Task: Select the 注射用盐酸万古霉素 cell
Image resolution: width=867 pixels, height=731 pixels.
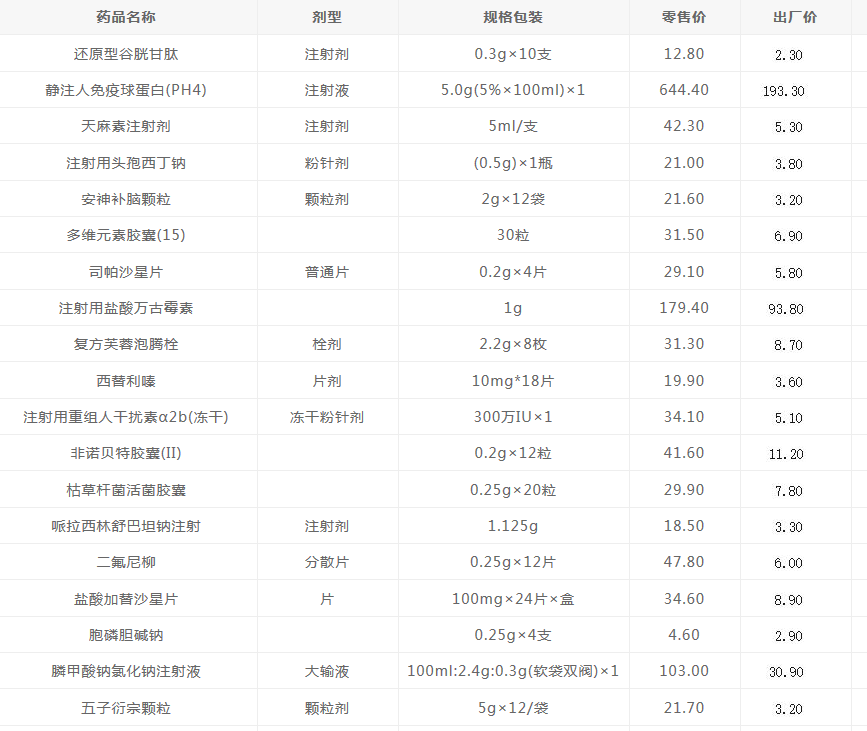Action: click(126, 308)
